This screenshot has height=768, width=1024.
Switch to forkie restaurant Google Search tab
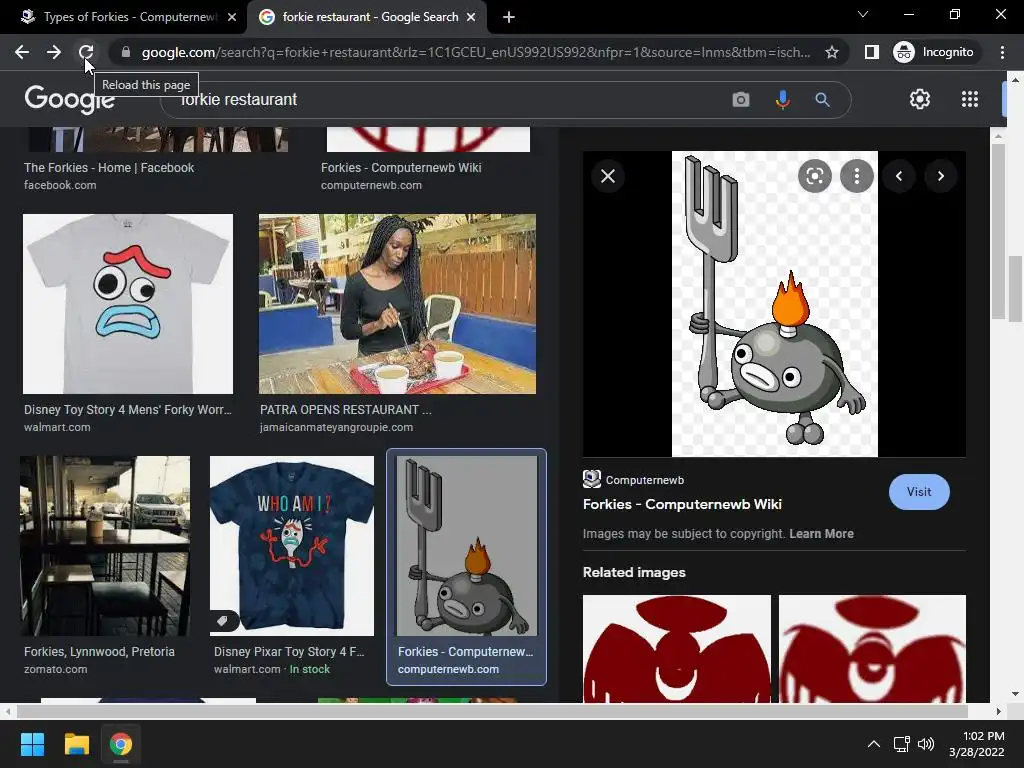point(370,17)
